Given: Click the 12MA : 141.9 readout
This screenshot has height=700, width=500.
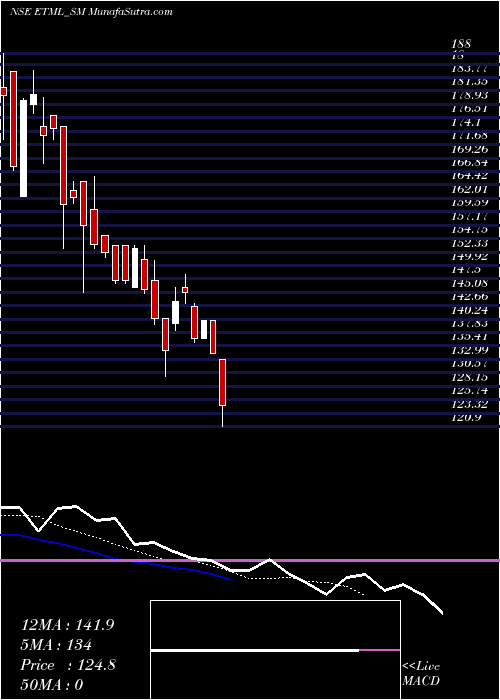Looking at the screenshot, I should [67, 625].
